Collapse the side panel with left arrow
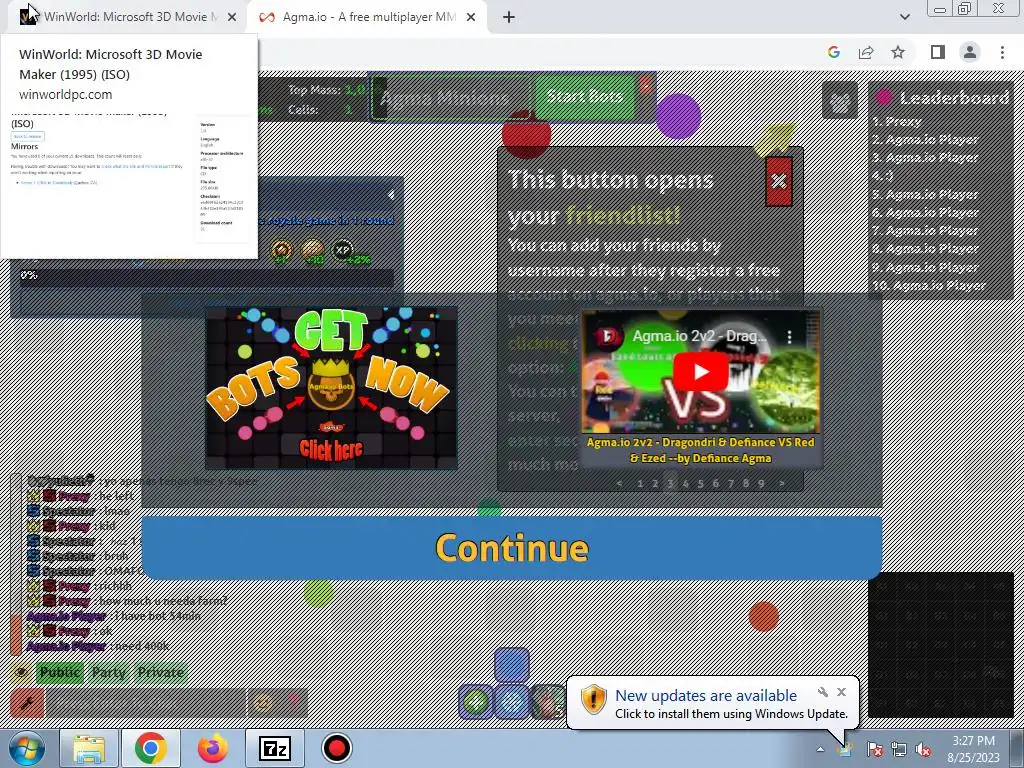Screen dimensions: 1024x768 (x=391, y=195)
